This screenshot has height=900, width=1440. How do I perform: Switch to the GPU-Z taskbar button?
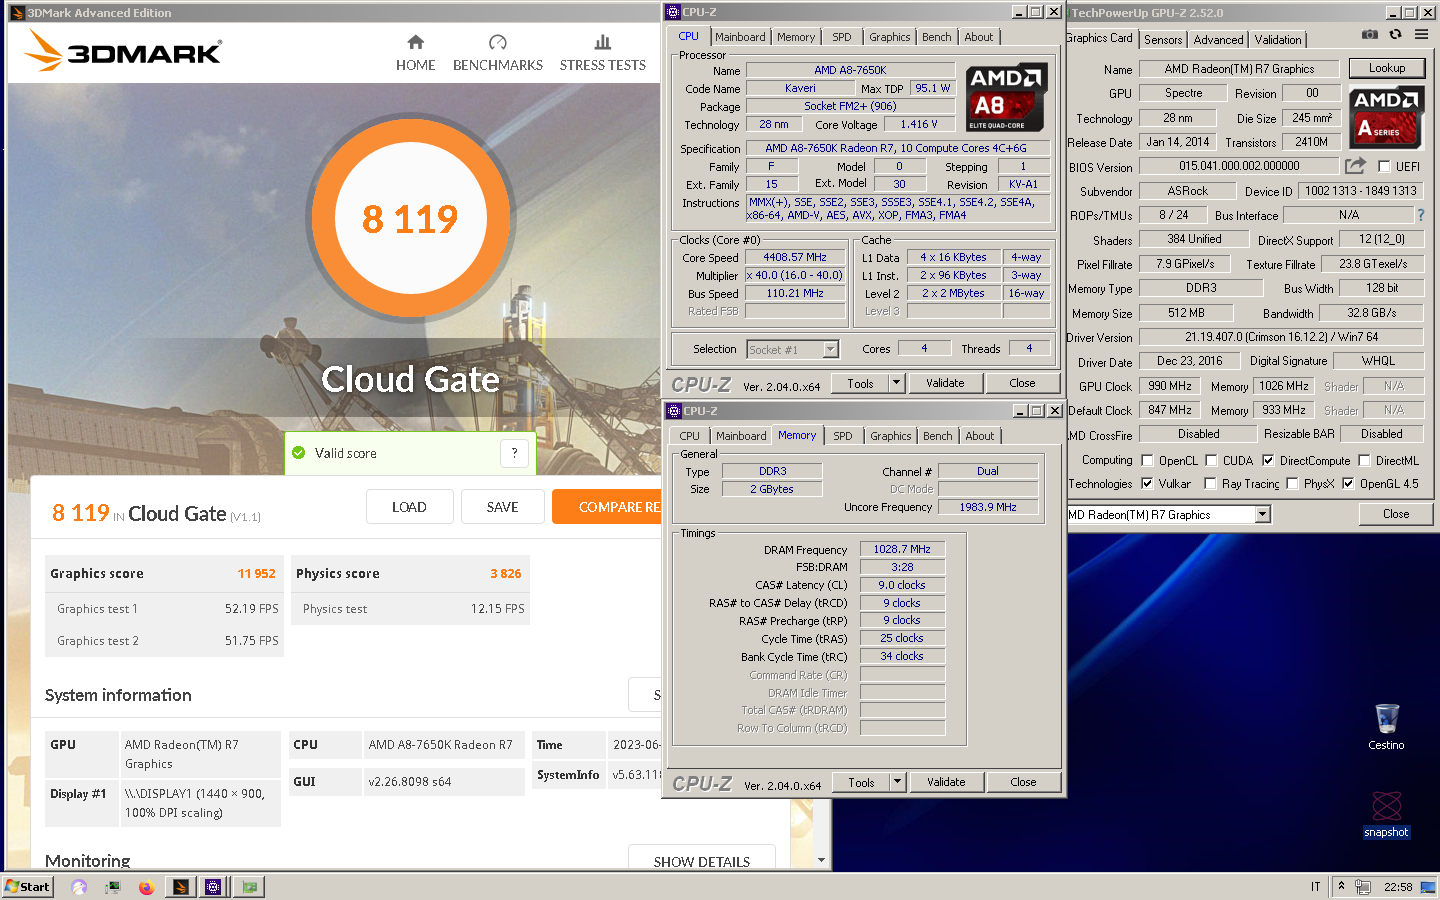(x=249, y=887)
